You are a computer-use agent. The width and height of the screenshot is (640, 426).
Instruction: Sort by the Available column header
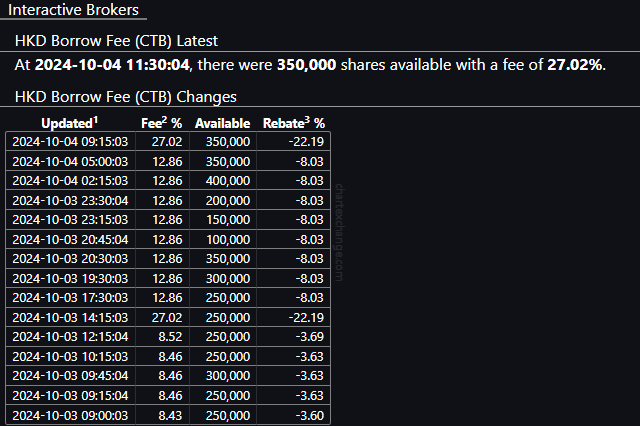[222, 123]
